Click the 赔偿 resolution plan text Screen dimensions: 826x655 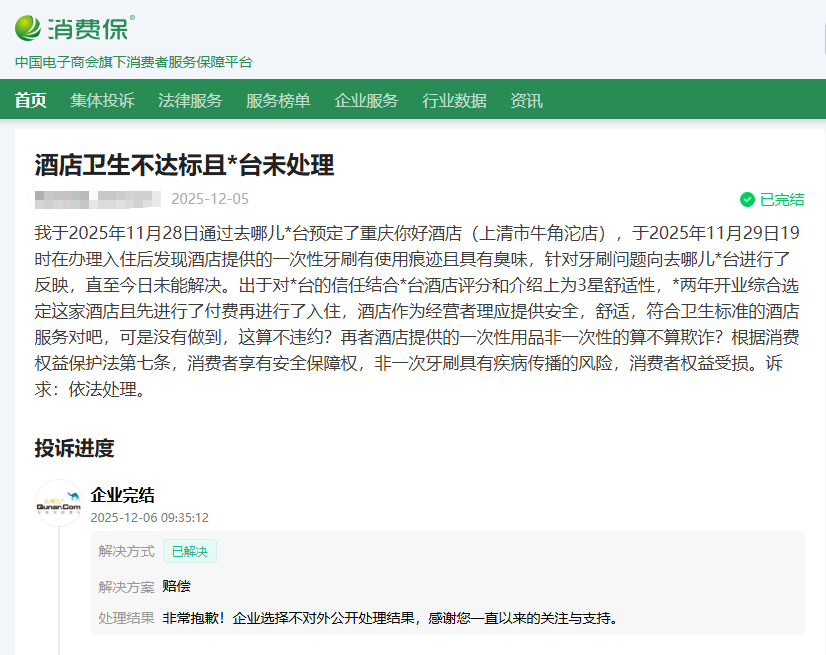click(176, 585)
